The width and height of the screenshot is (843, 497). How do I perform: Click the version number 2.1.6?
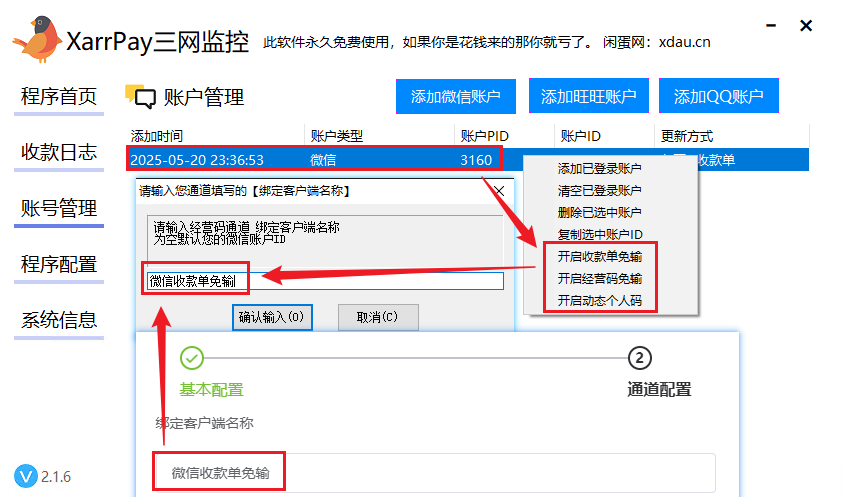coord(56,477)
